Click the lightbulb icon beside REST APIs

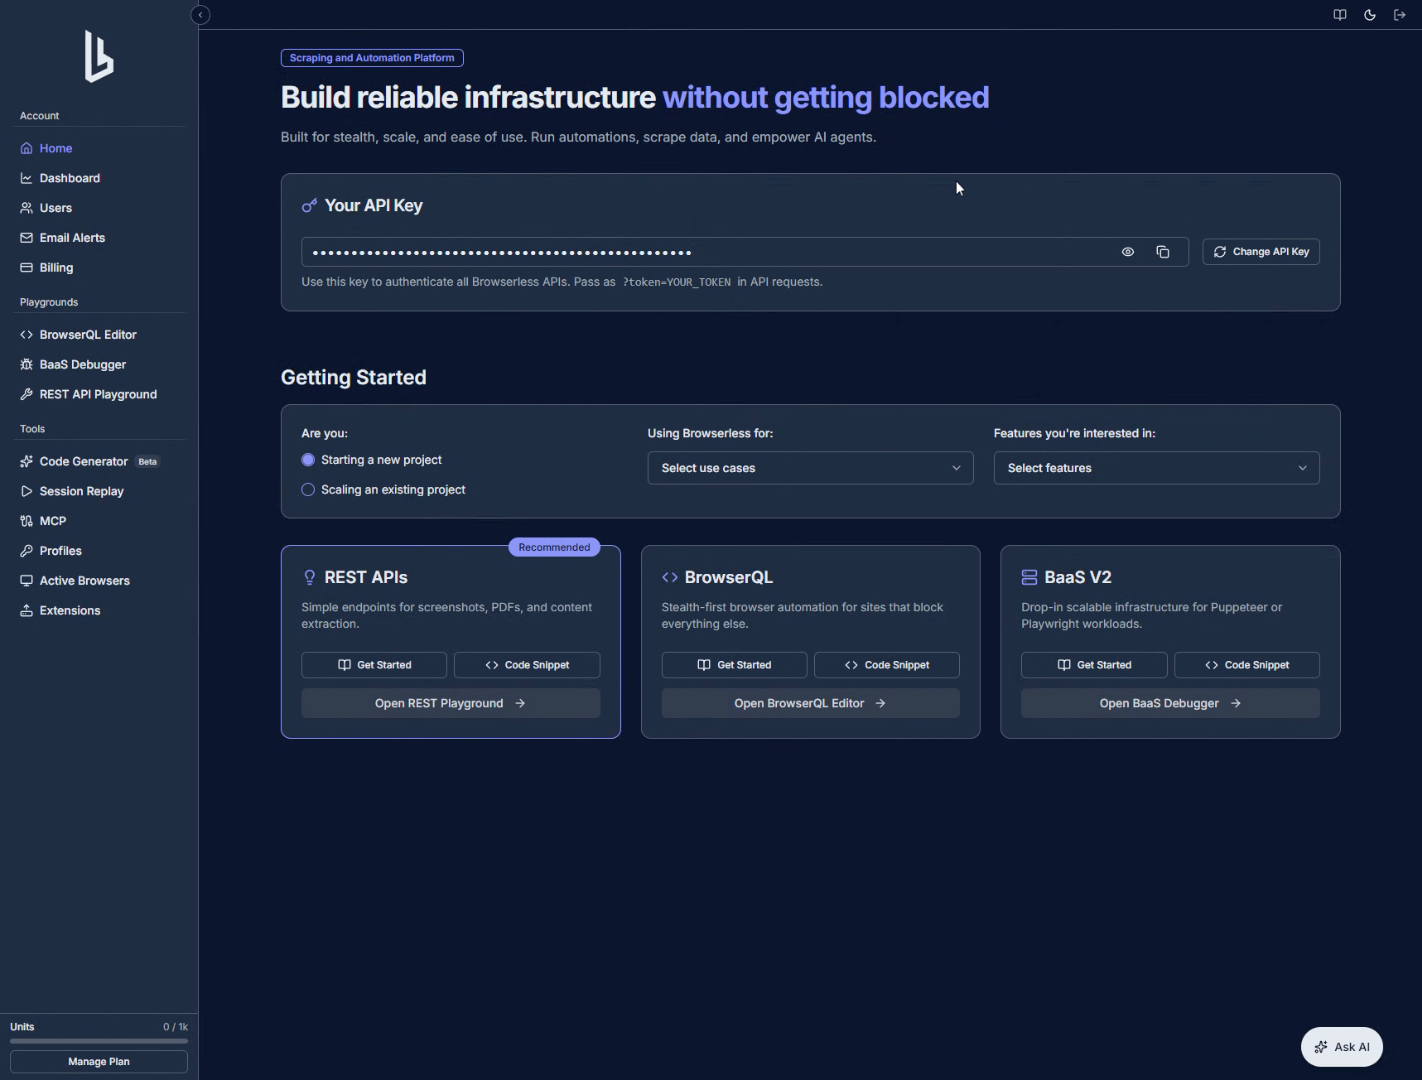309,578
